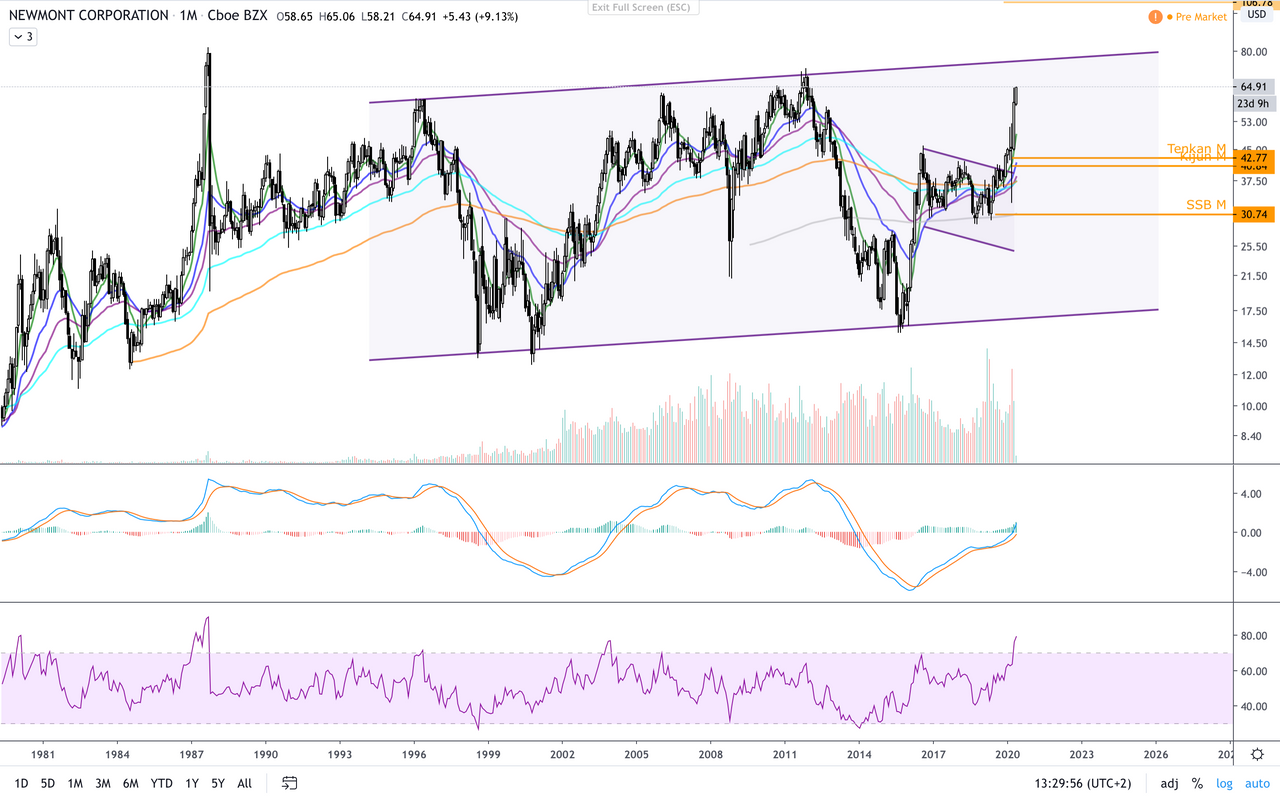Click the Pre Market warning icon

pyautogui.click(x=1156, y=17)
